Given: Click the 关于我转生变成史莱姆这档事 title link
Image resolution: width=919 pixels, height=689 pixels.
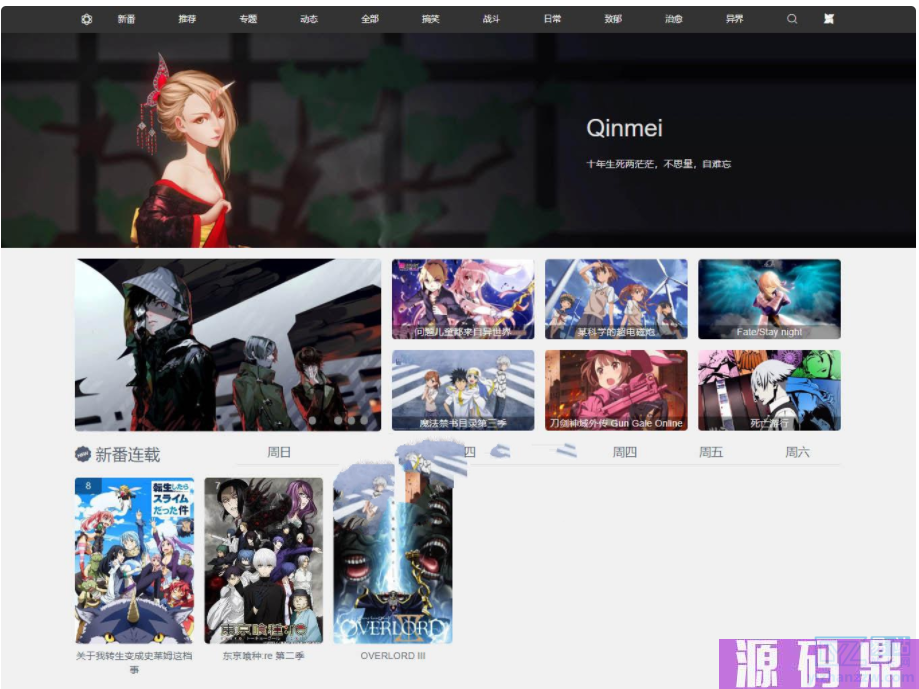Looking at the screenshot, I should pos(134,662).
